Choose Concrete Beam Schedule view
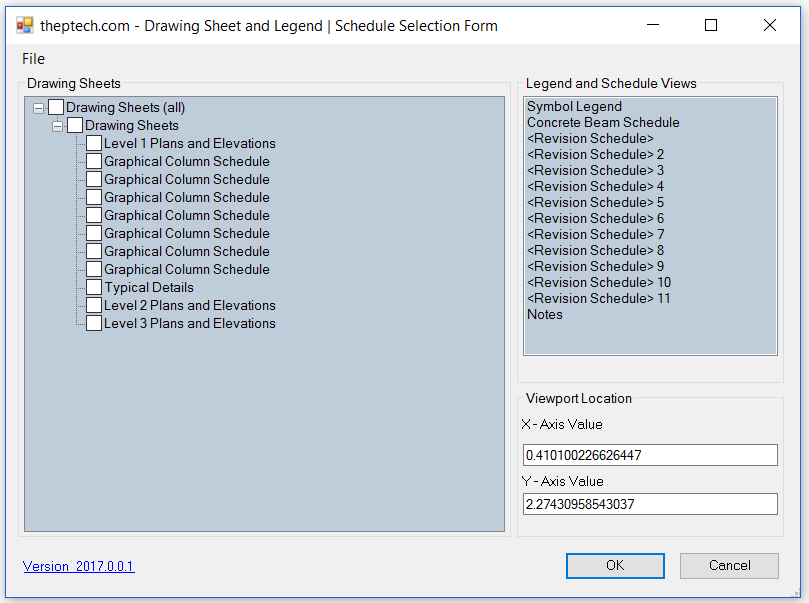809x603 pixels. click(603, 123)
